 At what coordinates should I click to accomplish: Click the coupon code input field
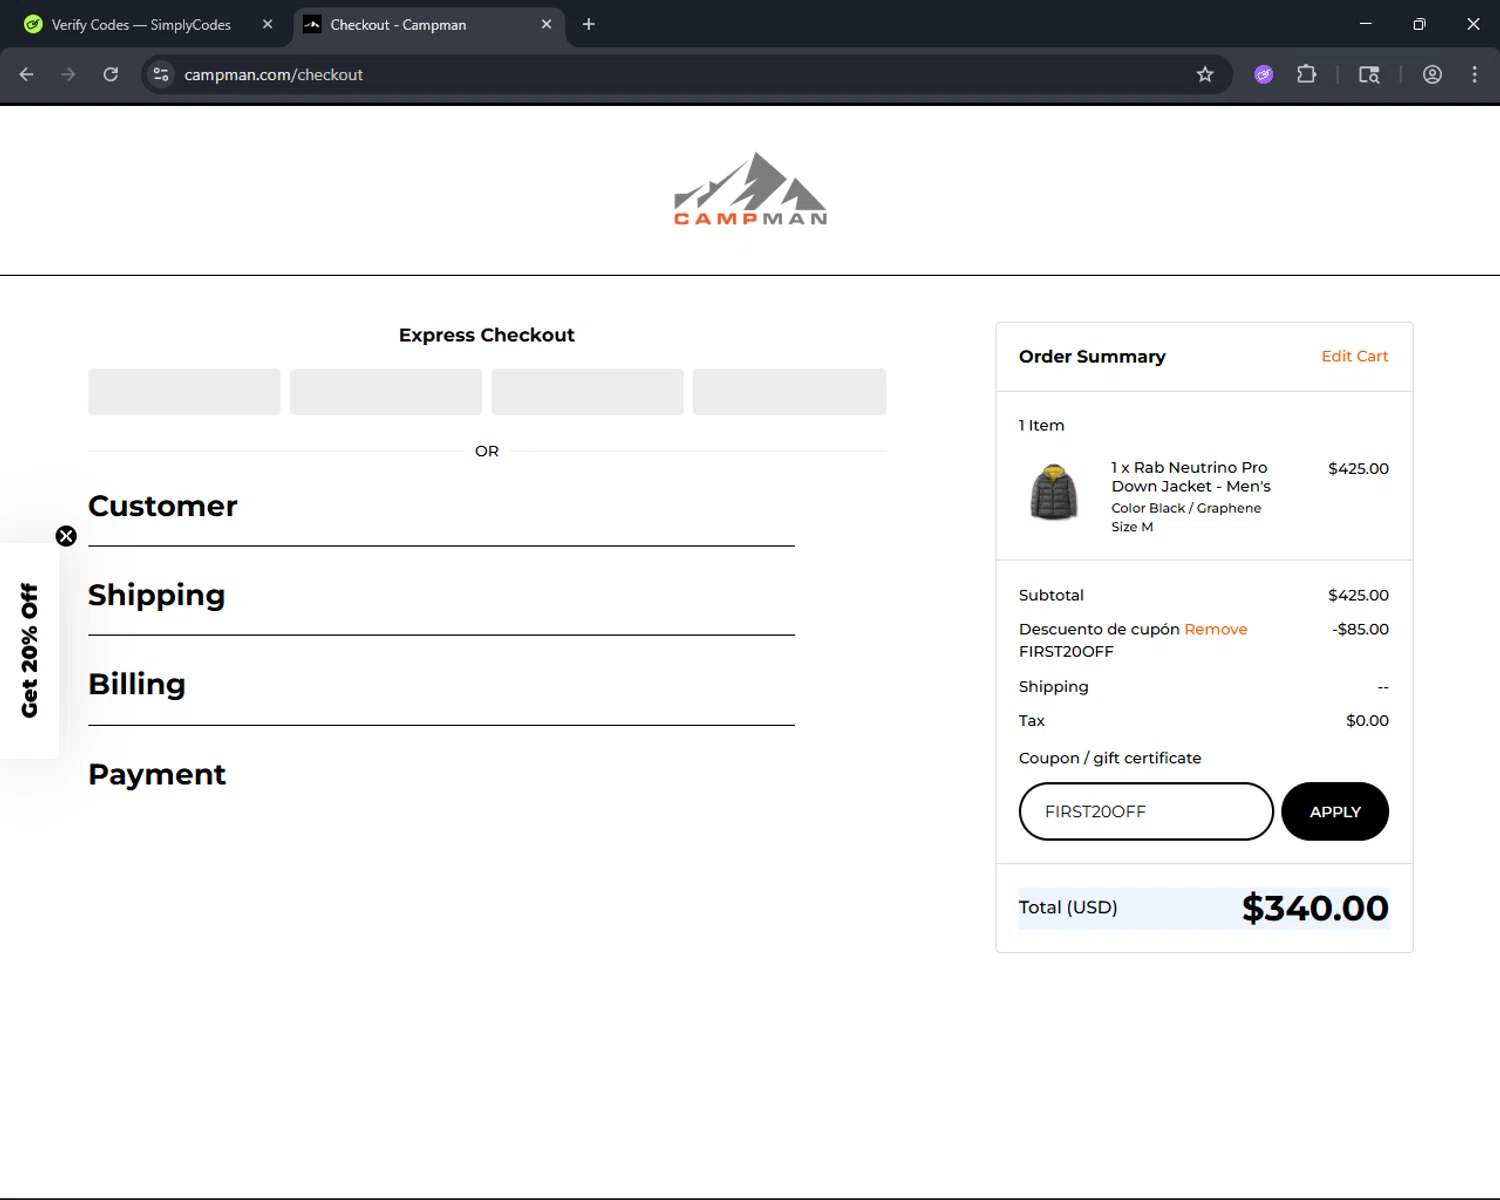tap(1146, 811)
